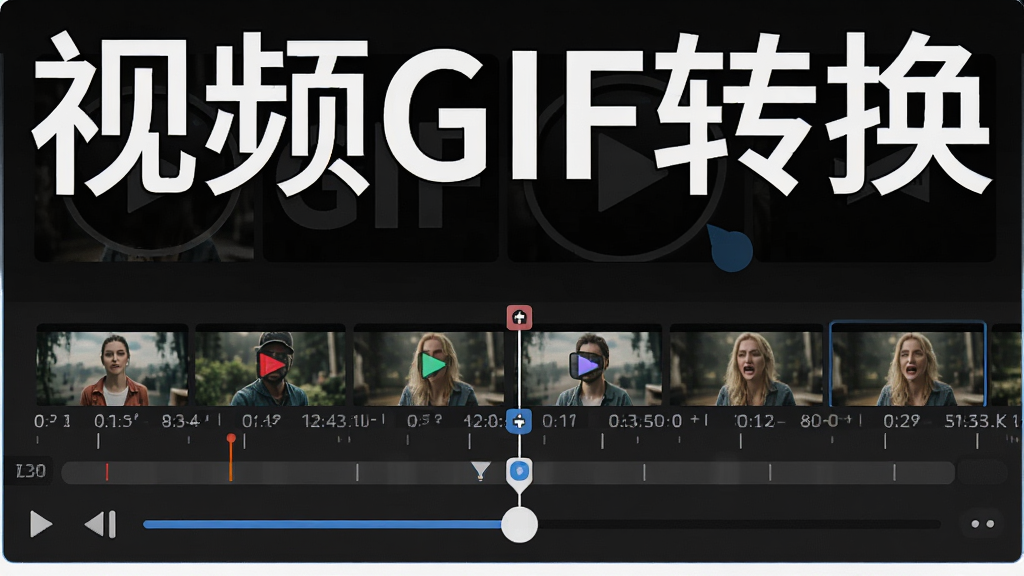The height and width of the screenshot is (576, 1024).
Task: Click the red tick at the track start
Action: [107, 472]
